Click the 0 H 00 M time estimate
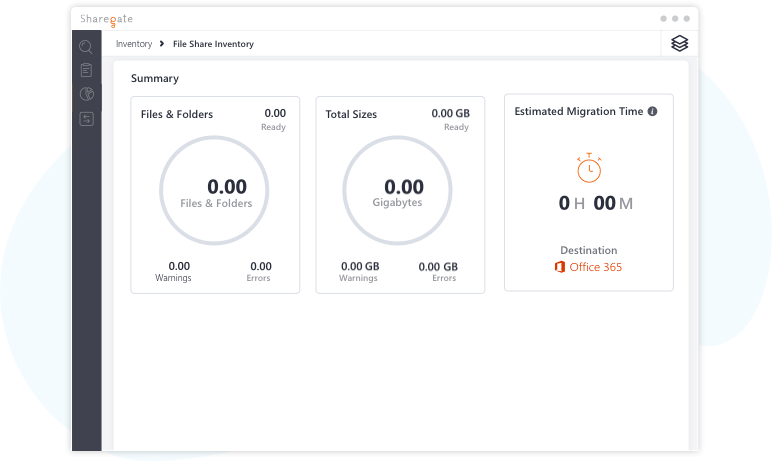The height and width of the screenshot is (461, 772). tap(596, 203)
